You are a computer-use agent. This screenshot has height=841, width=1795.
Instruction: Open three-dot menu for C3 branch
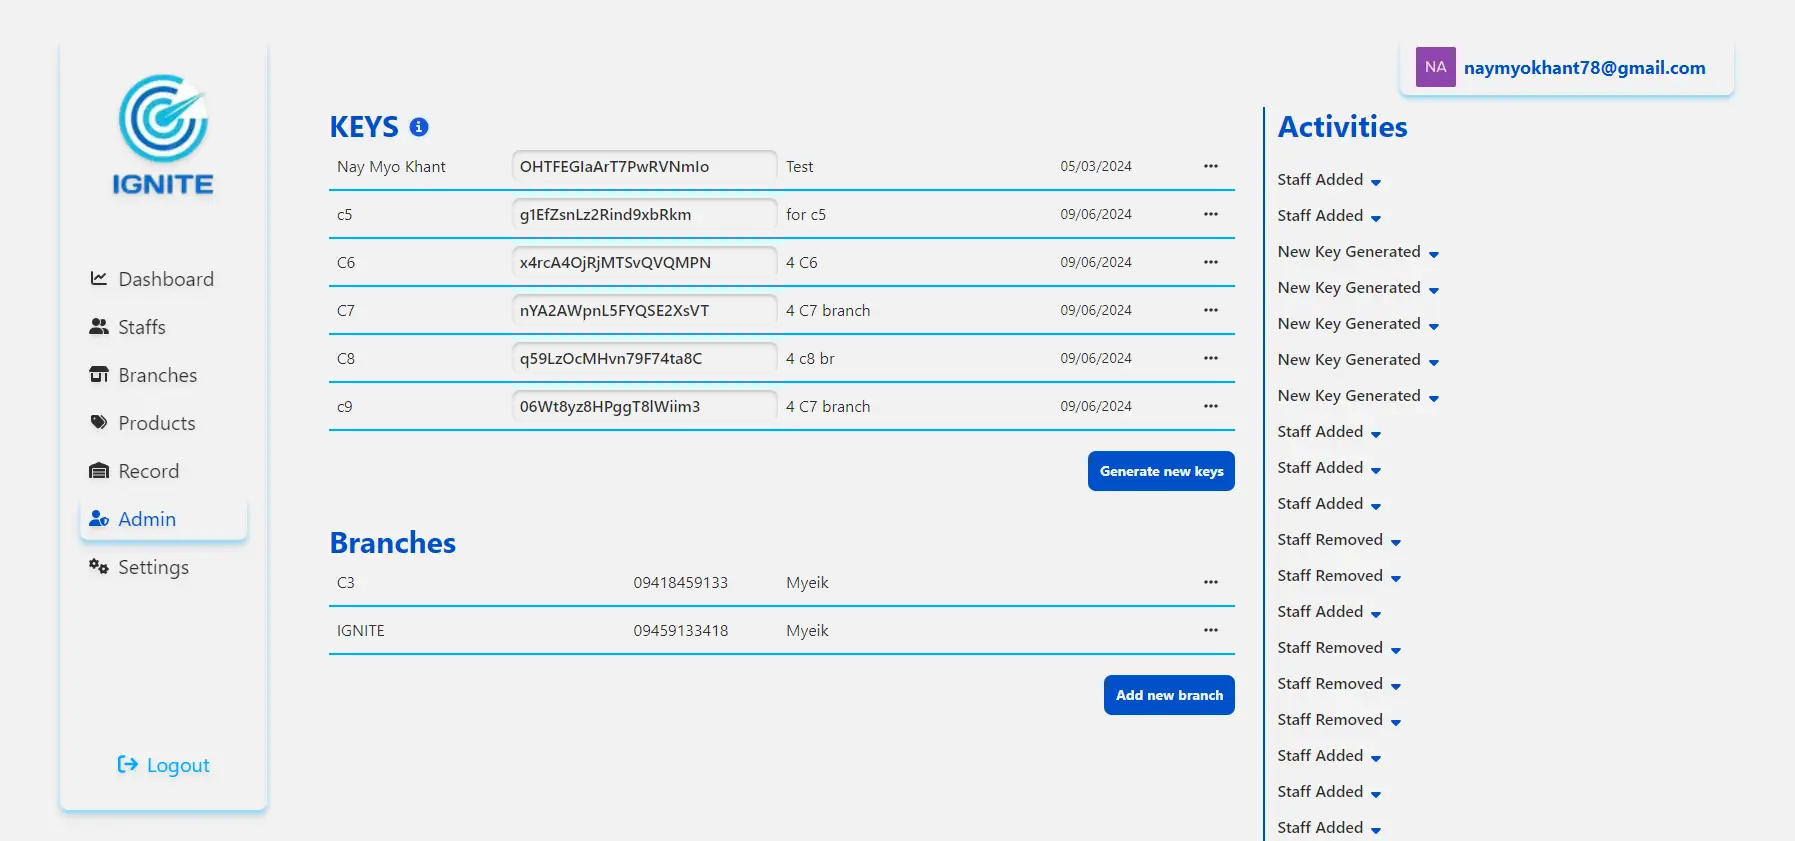point(1210,582)
